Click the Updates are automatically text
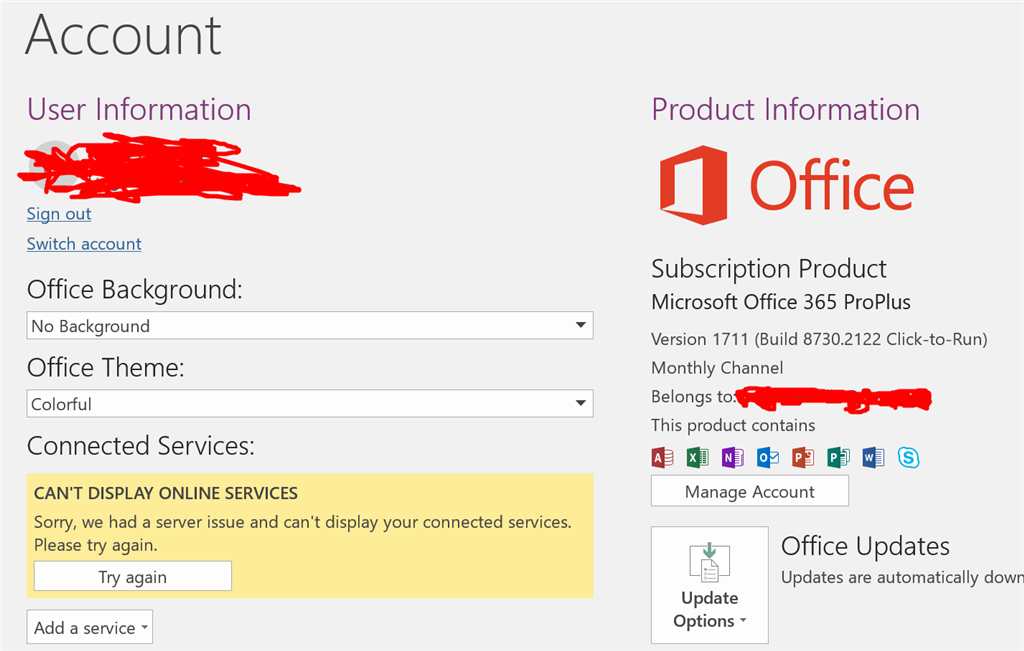The height and width of the screenshot is (651, 1024). (902, 577)
